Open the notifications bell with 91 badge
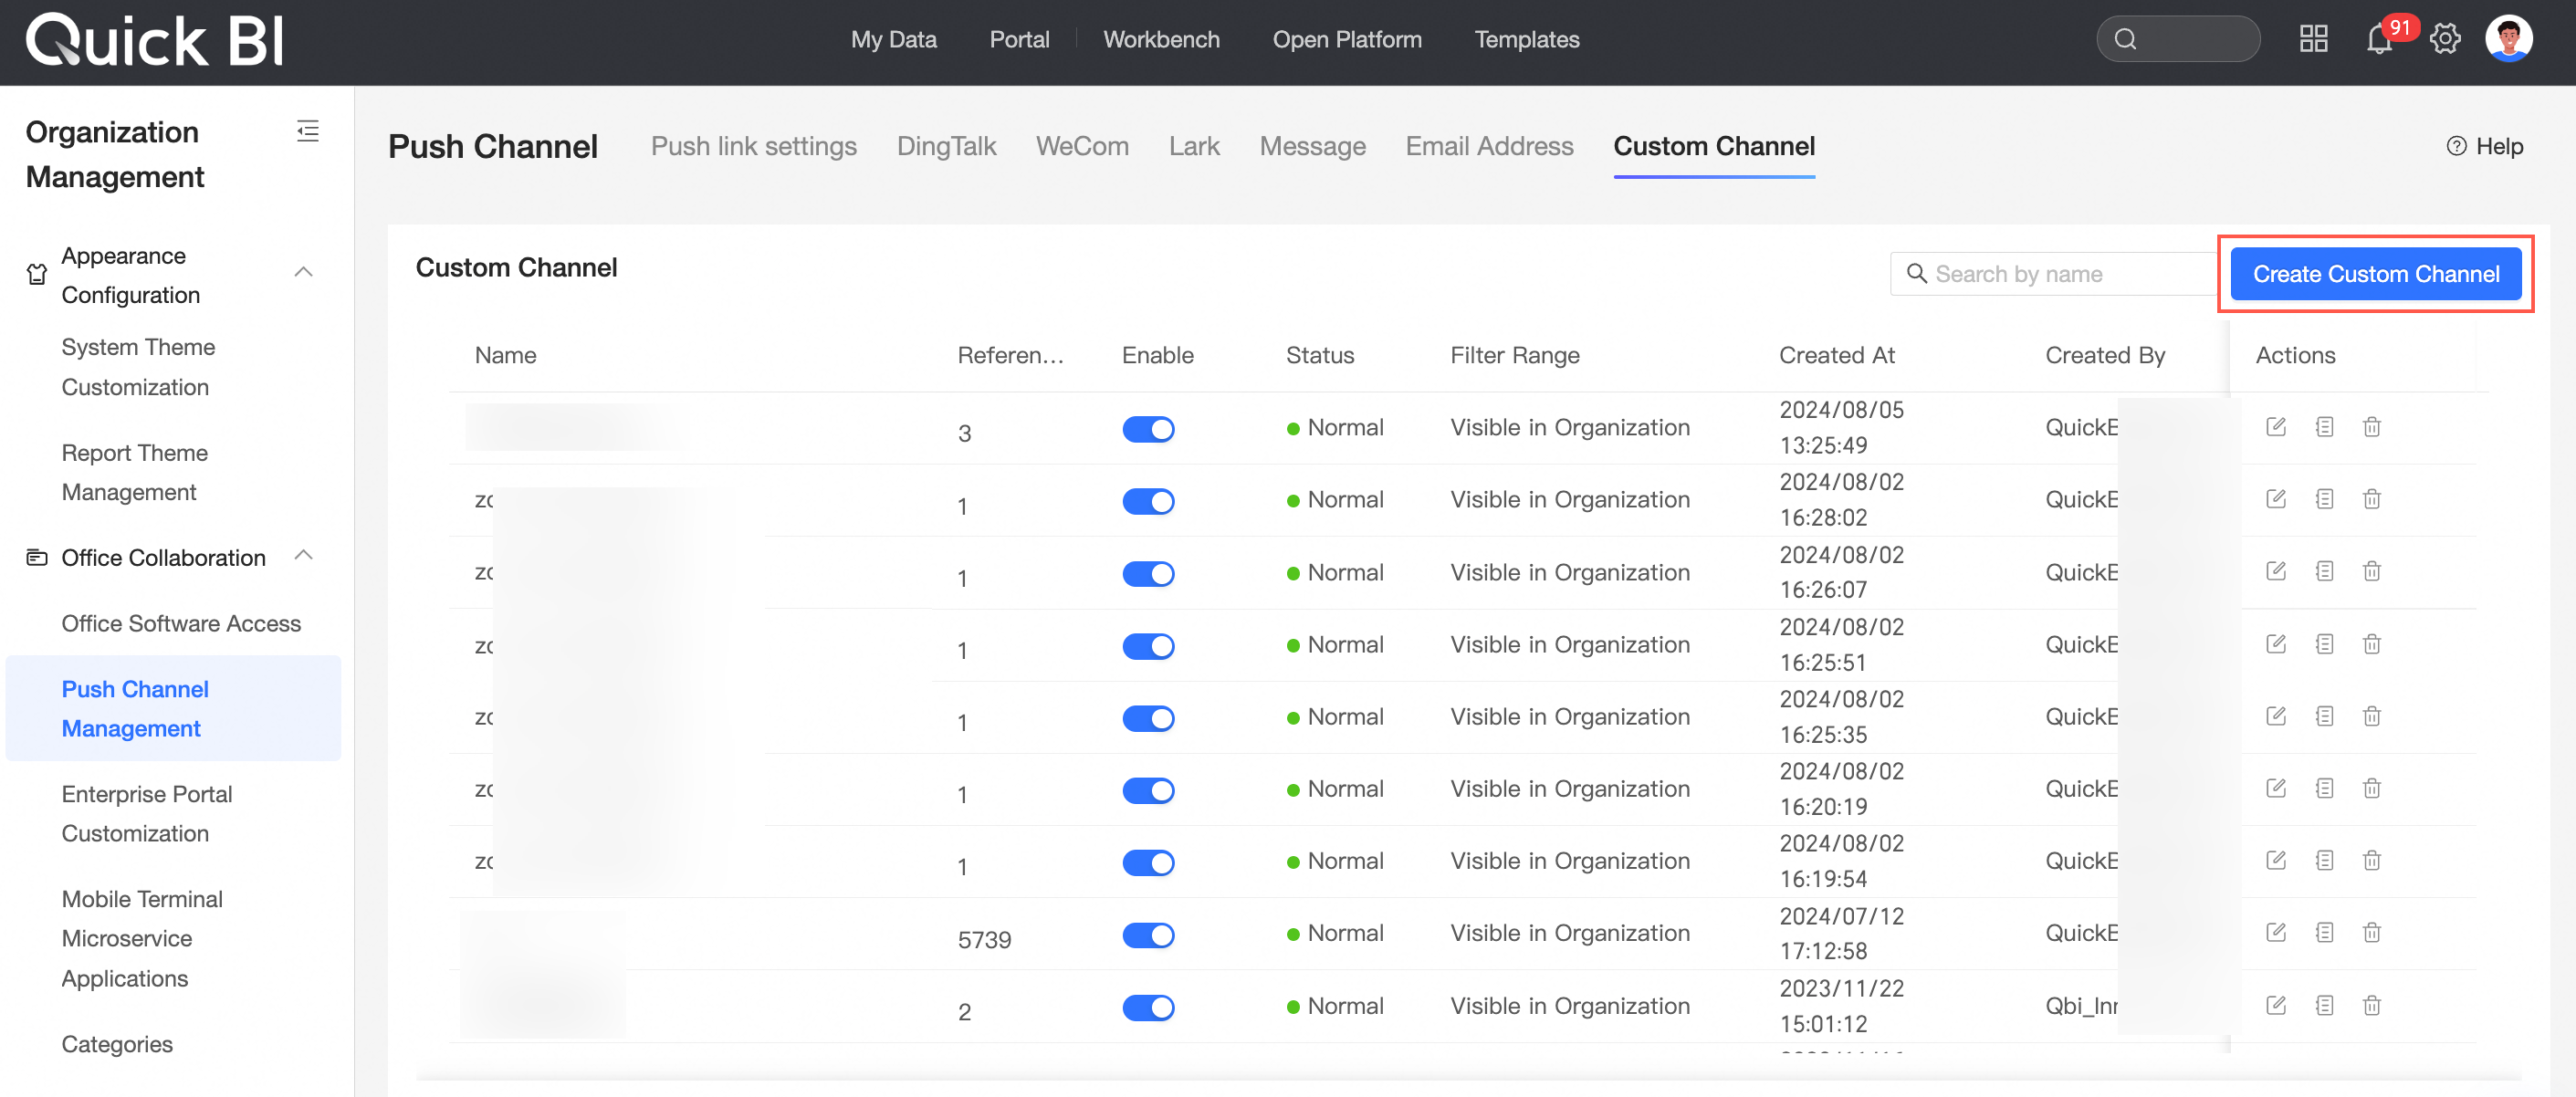This screenshot has height=1097, width=2576. coord(2379,39)
